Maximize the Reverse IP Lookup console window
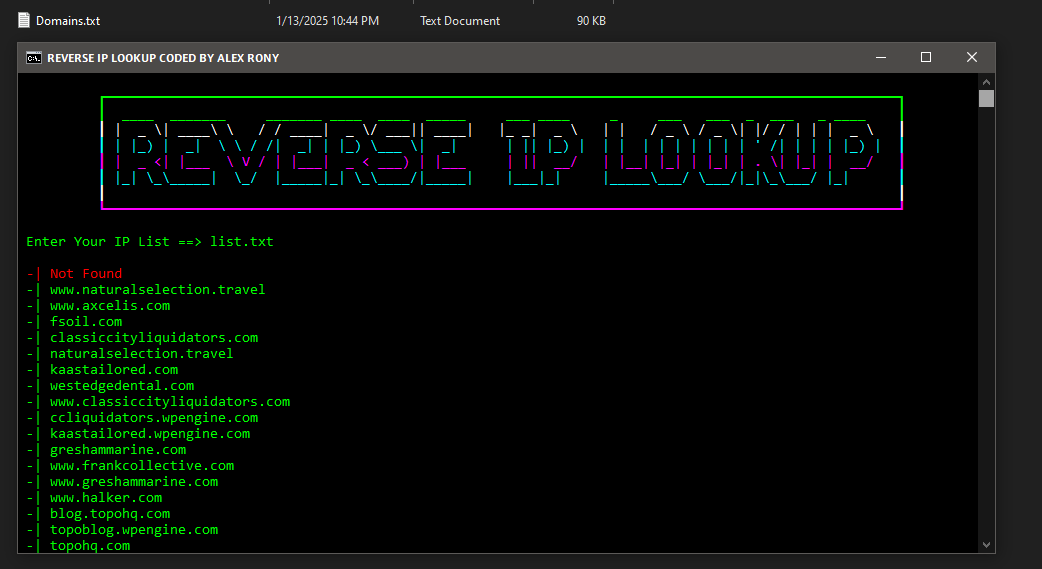Screen dimensions: 1042x569 point(926,58)
